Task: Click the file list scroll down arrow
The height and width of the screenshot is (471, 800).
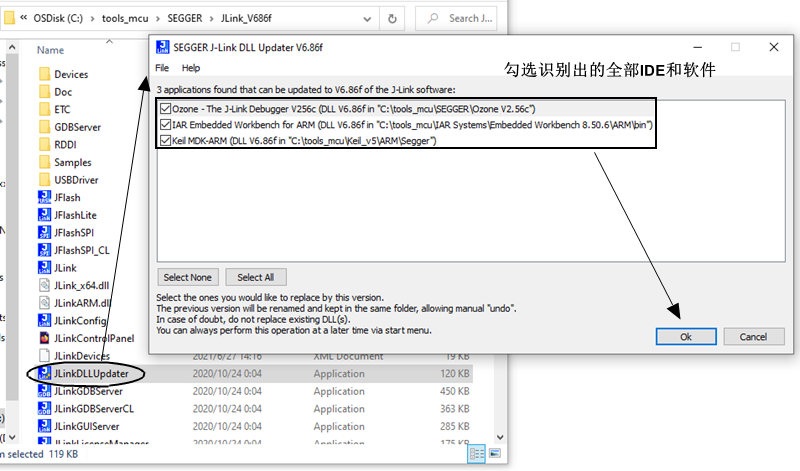Action: click(500, 437)
